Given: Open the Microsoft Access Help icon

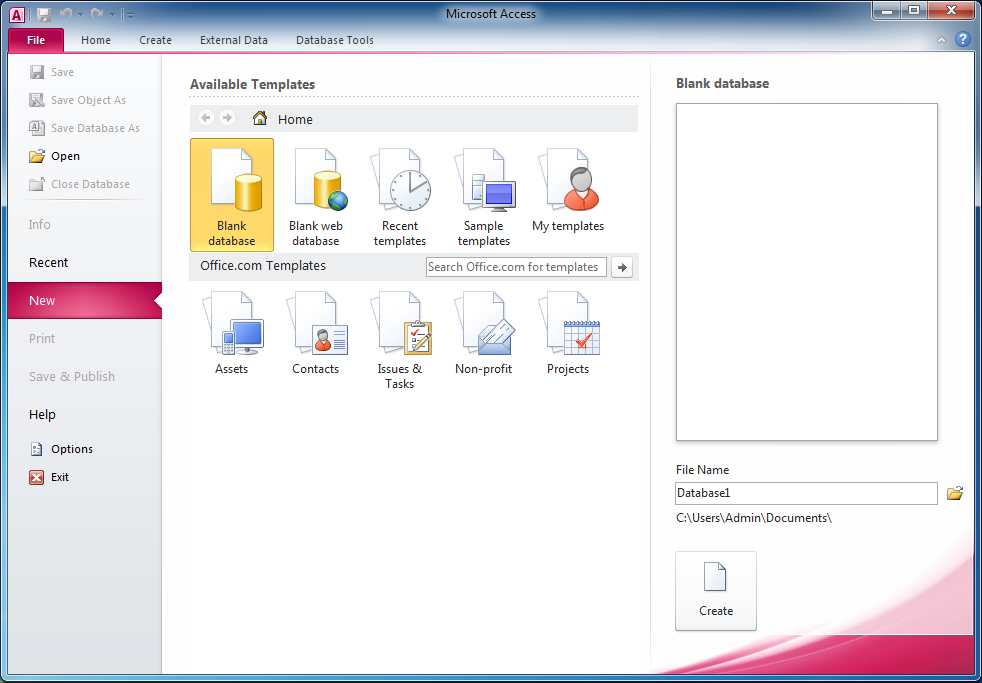Looking at the screenshot, I should click(963, 40).
